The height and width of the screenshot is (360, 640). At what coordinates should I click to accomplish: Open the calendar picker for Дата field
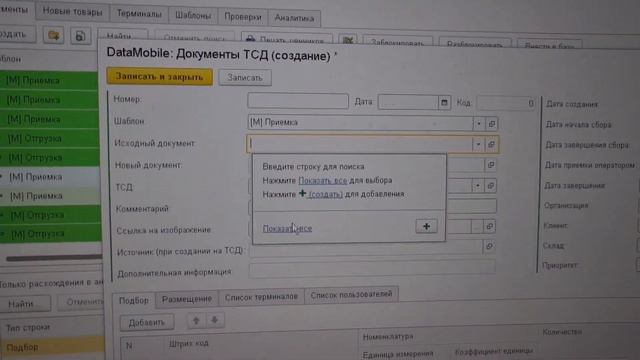pyautogui.click(x=444, y=102)
